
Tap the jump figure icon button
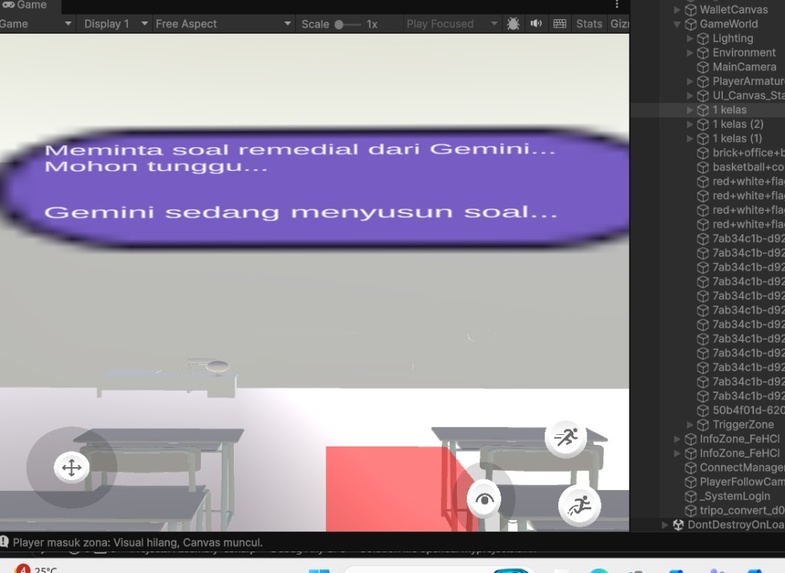click(x=579, y=505)
